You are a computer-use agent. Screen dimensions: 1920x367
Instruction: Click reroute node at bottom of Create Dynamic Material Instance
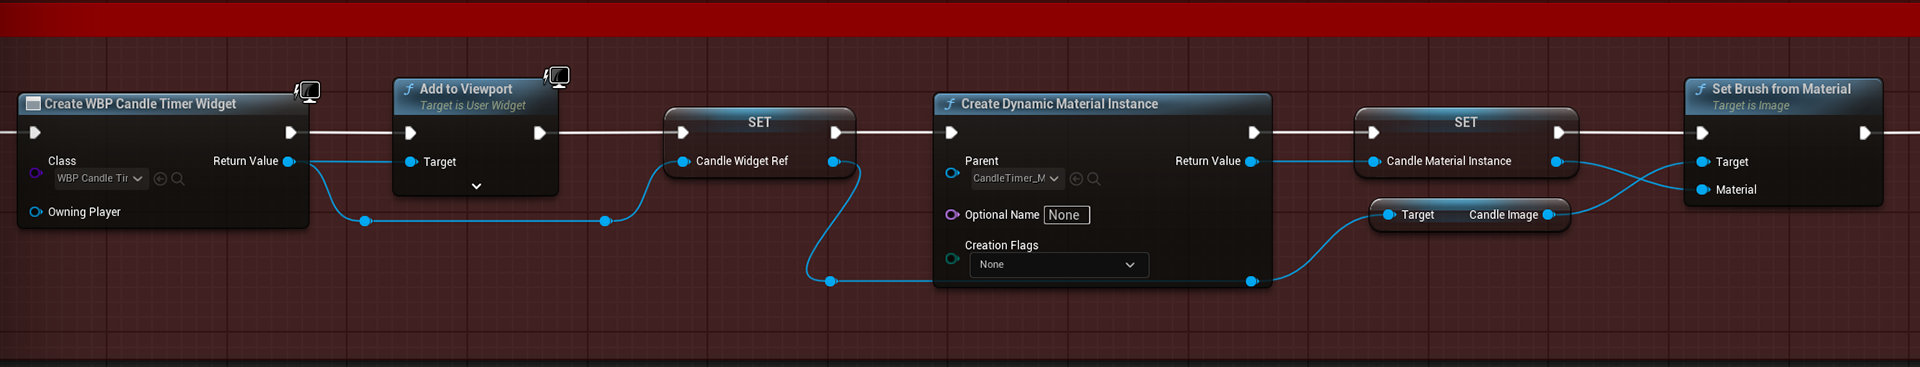pos(1252,281)
